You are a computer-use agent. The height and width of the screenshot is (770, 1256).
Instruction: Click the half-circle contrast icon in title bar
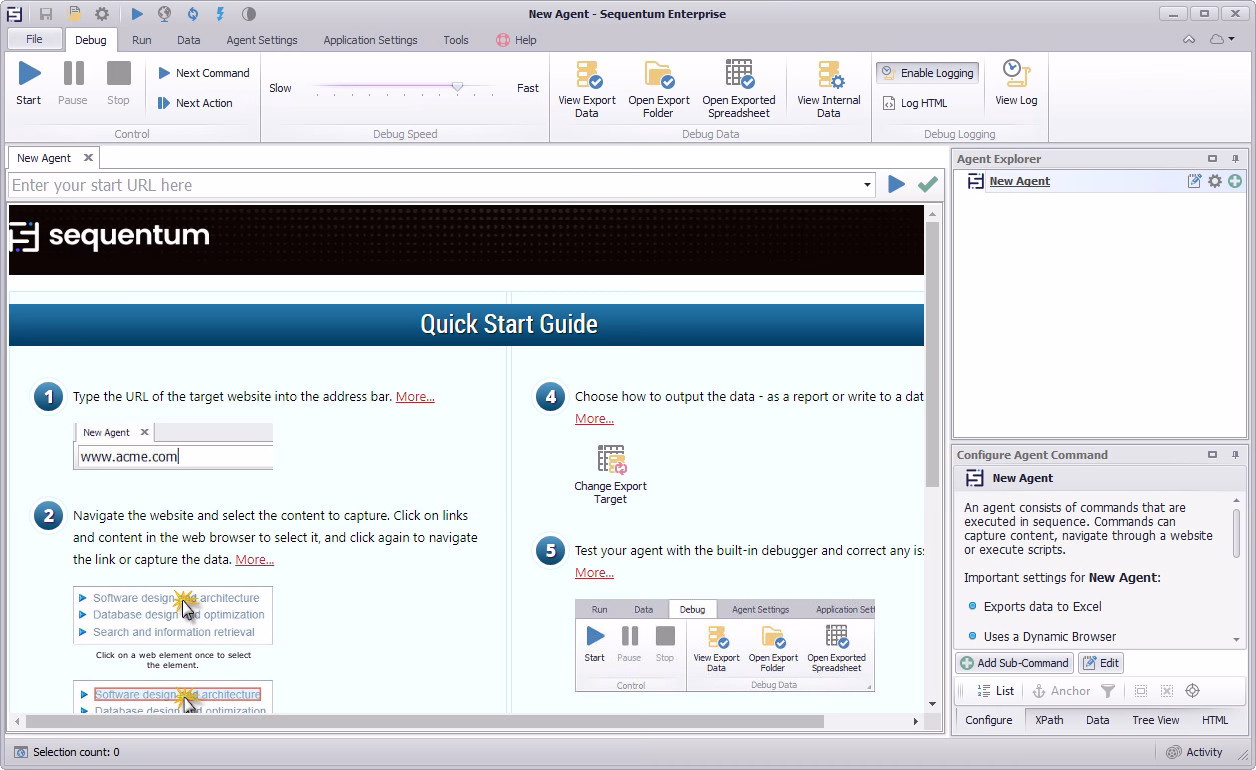[x=248, y=14]
